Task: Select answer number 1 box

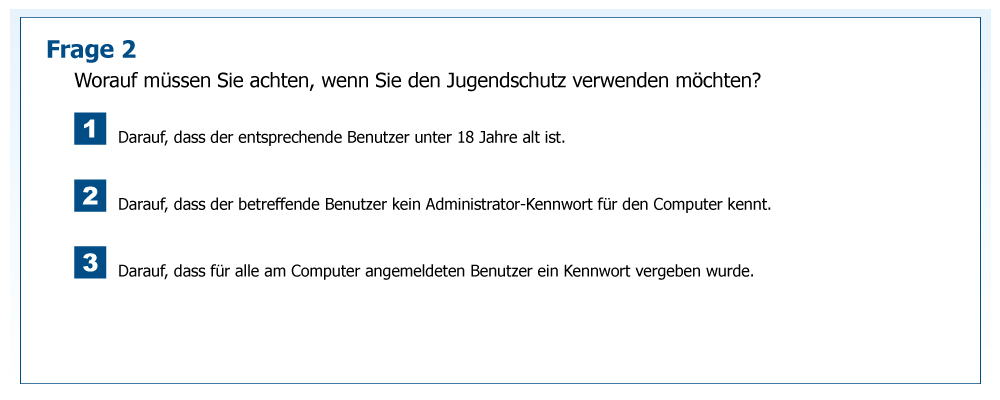Action: click(90, 129)
